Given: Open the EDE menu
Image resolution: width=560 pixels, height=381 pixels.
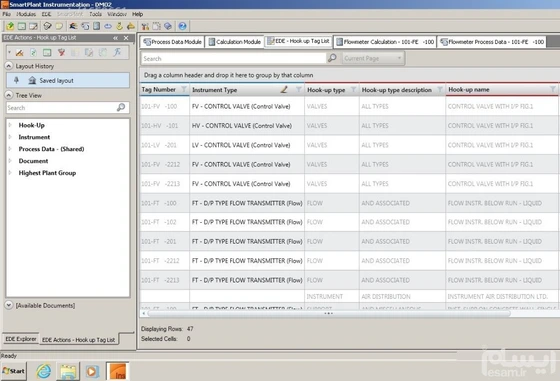Looking at the screenshot, I should point(46,14).
